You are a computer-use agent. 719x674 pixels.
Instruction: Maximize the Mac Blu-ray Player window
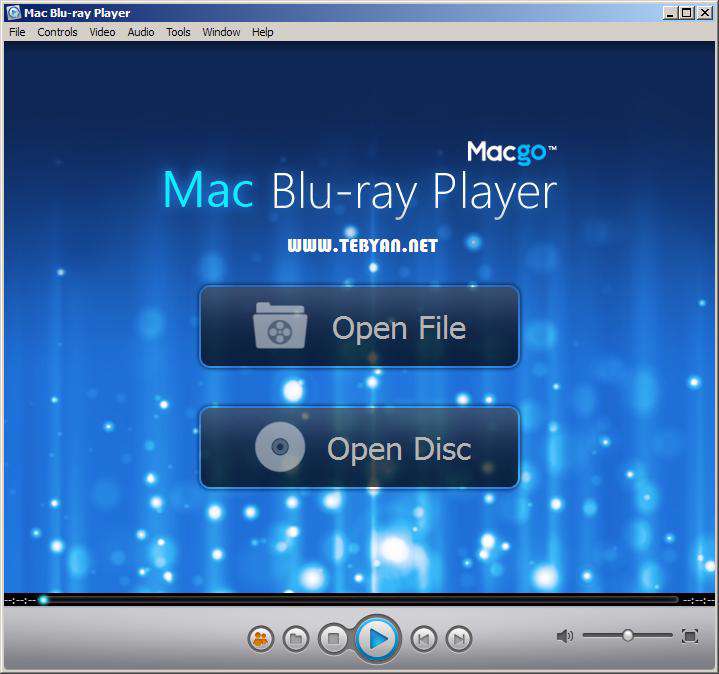686,13
